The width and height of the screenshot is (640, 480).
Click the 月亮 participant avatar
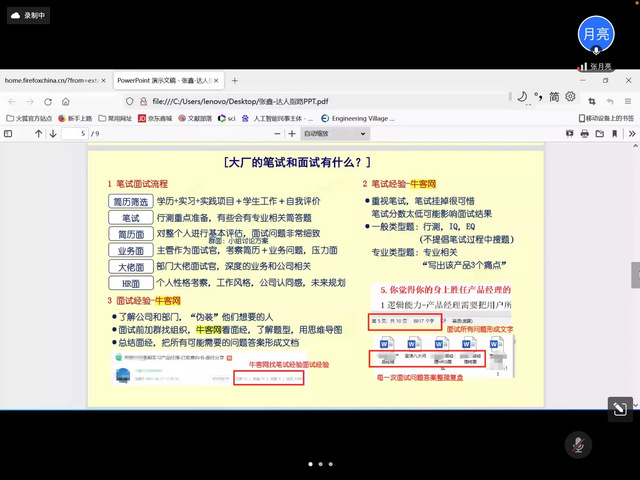click(x=596, y=34)
